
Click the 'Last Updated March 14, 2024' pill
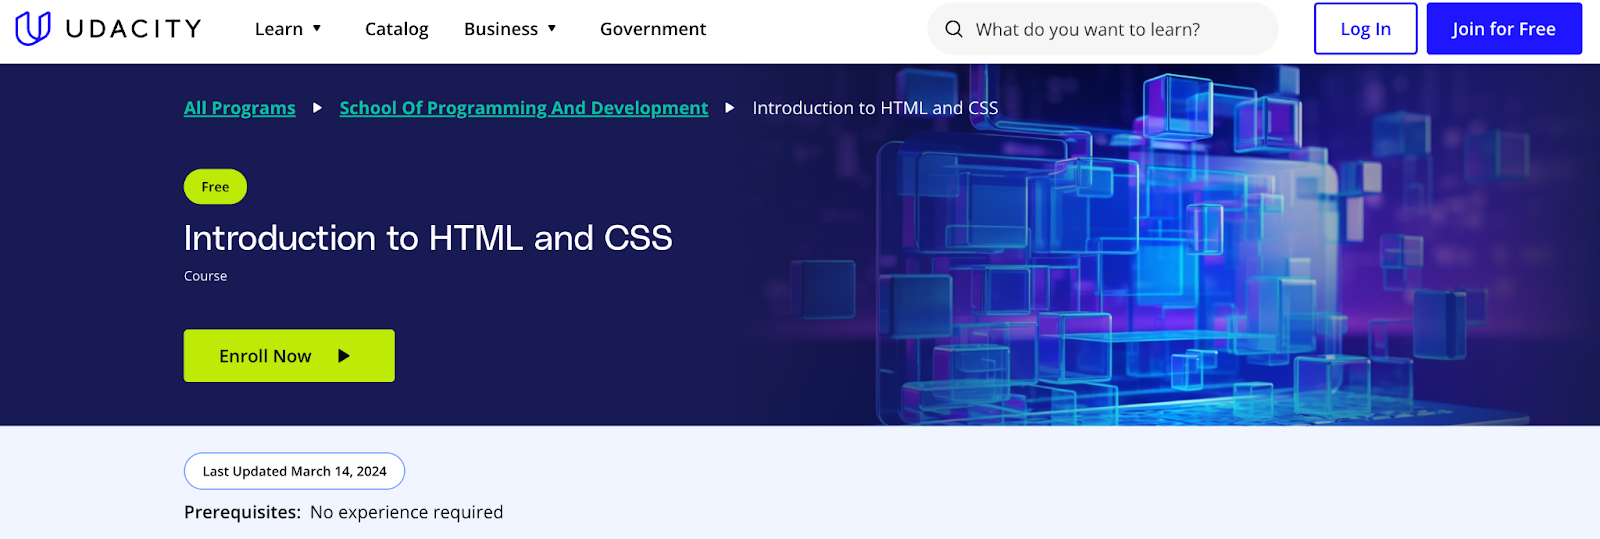[294, 471]
